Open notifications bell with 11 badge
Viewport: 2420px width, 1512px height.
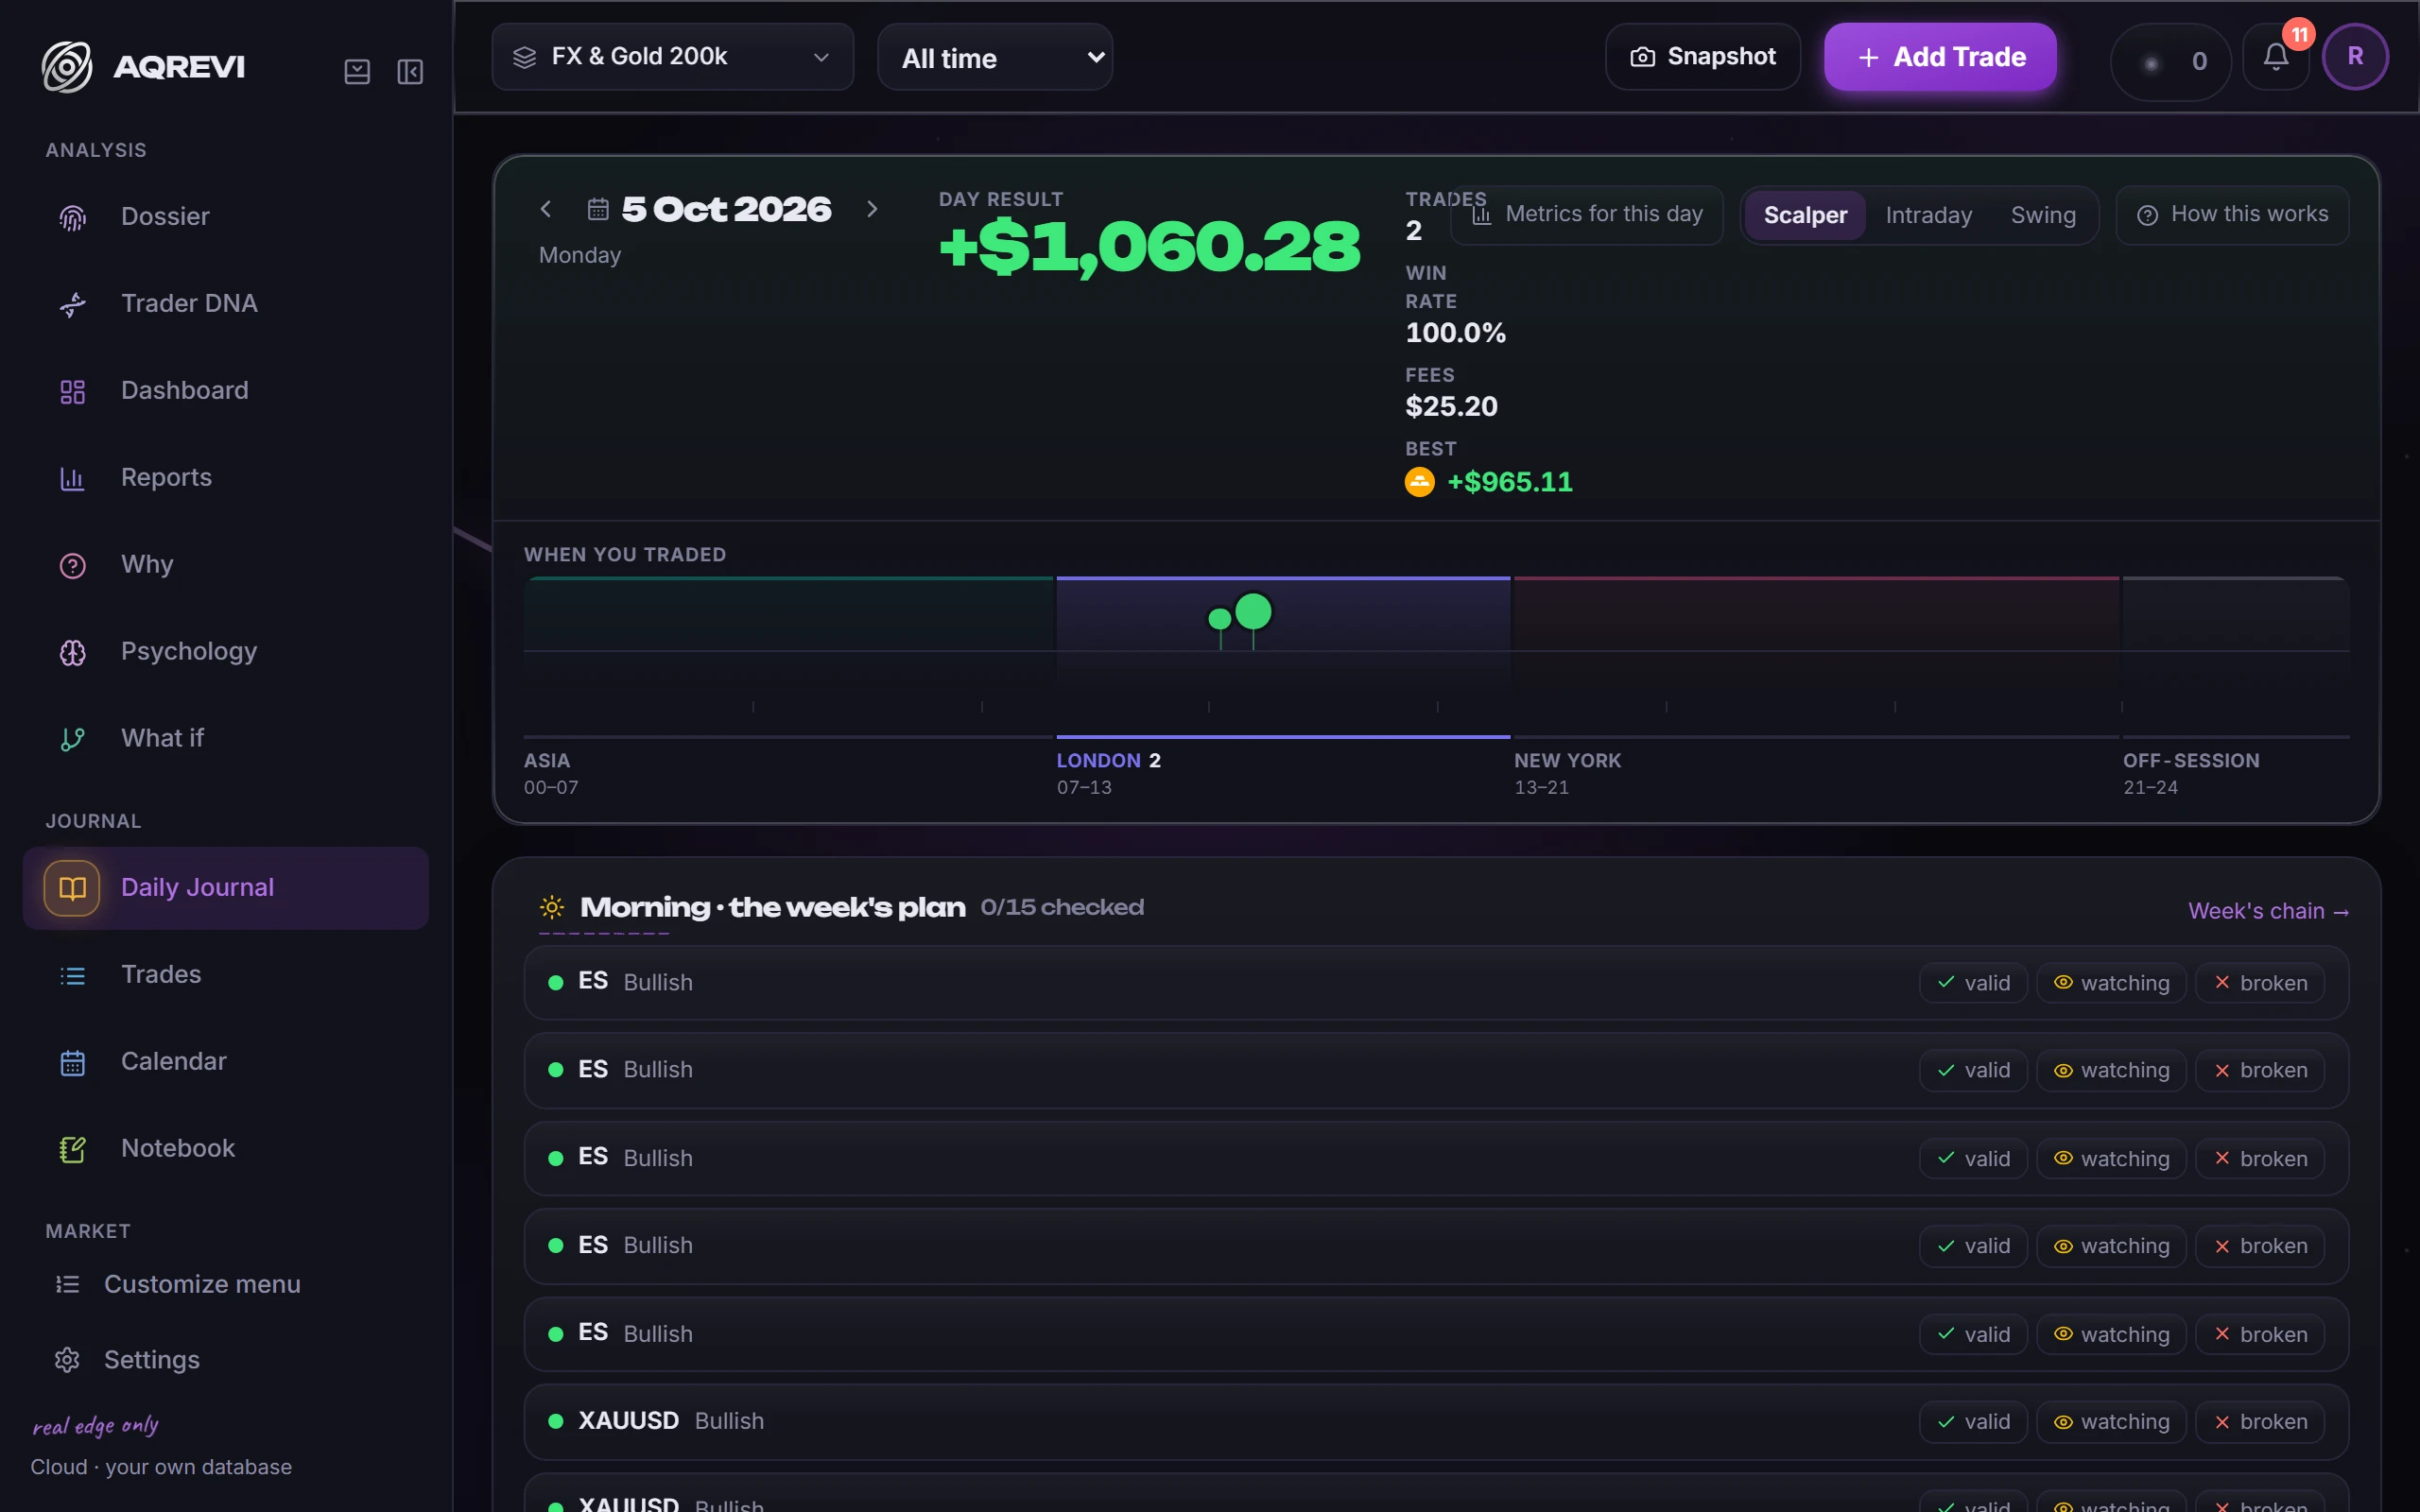click(2276, 57)
